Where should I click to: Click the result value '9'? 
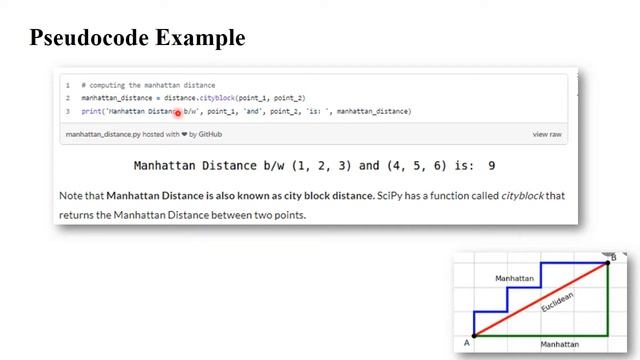(491, 165)
